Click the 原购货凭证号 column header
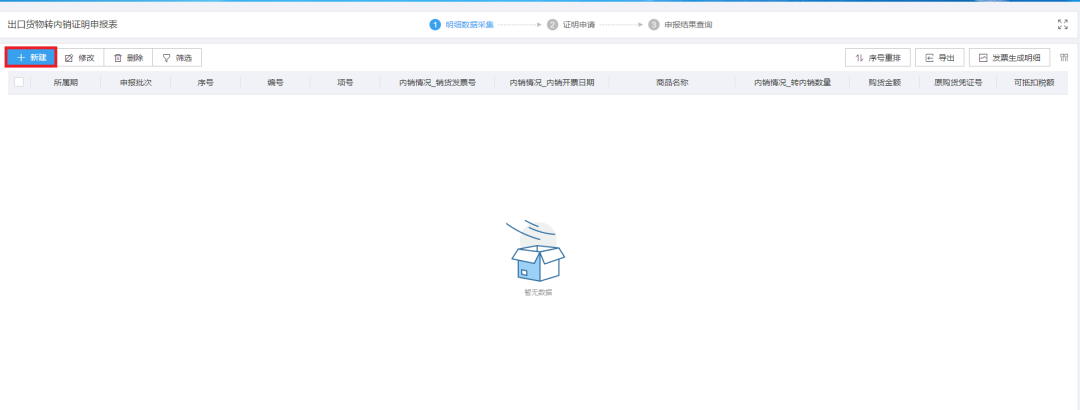This screenshot has height=410, width=1080. click(958, 83)
